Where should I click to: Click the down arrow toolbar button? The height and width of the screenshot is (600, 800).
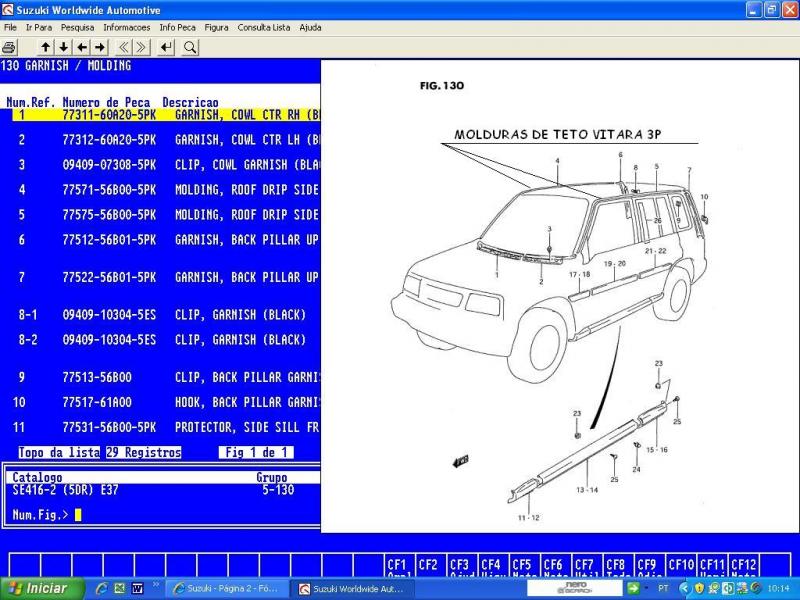pyautogui.click(x=63, y=47)
